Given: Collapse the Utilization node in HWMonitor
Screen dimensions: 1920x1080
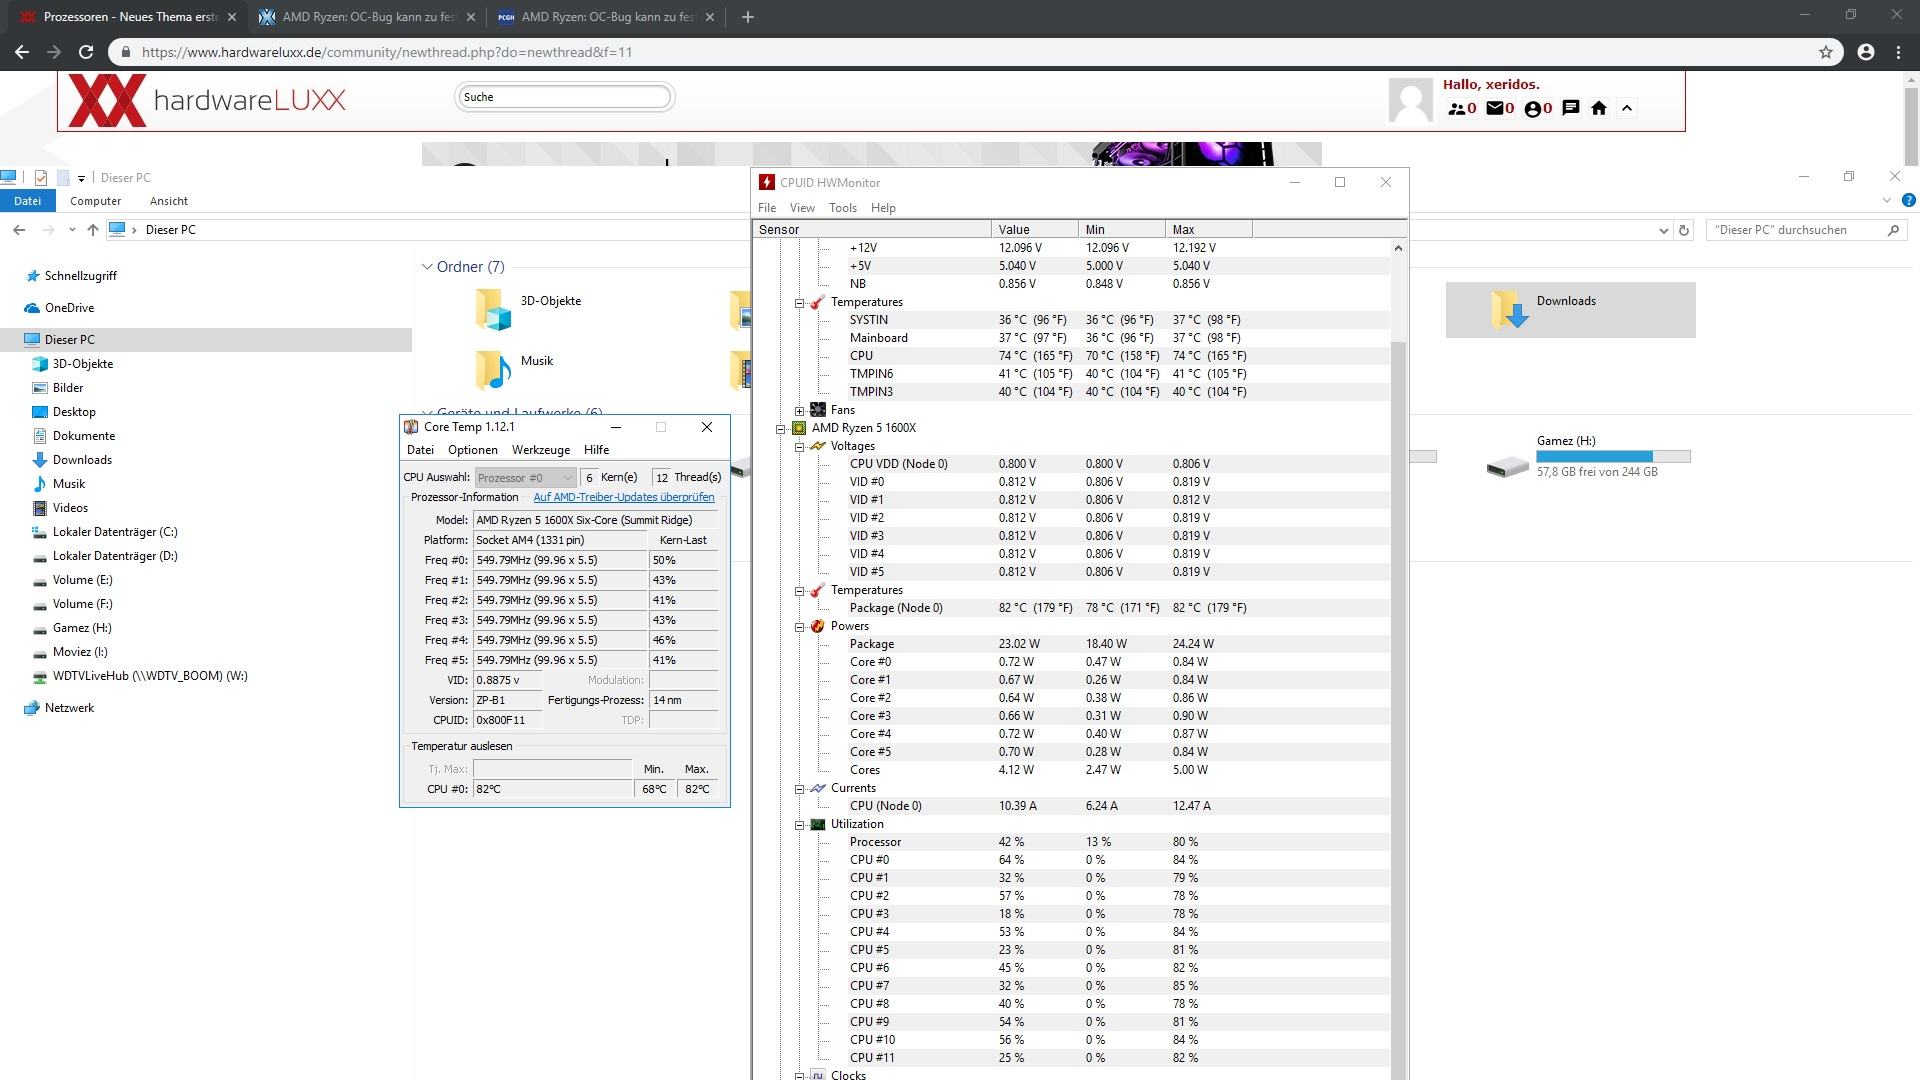Looking at the screenshot, I should [x=800, y=825].
